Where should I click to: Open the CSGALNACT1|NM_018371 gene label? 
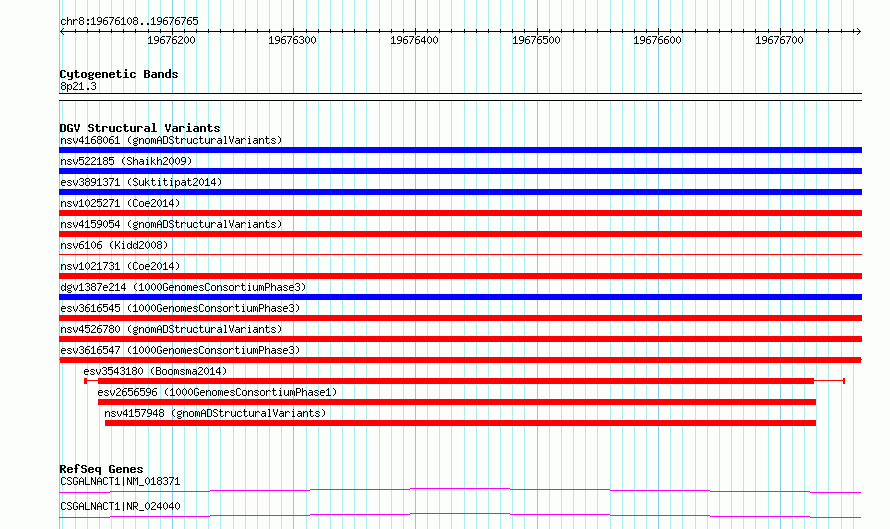click(x=120, y=481)
